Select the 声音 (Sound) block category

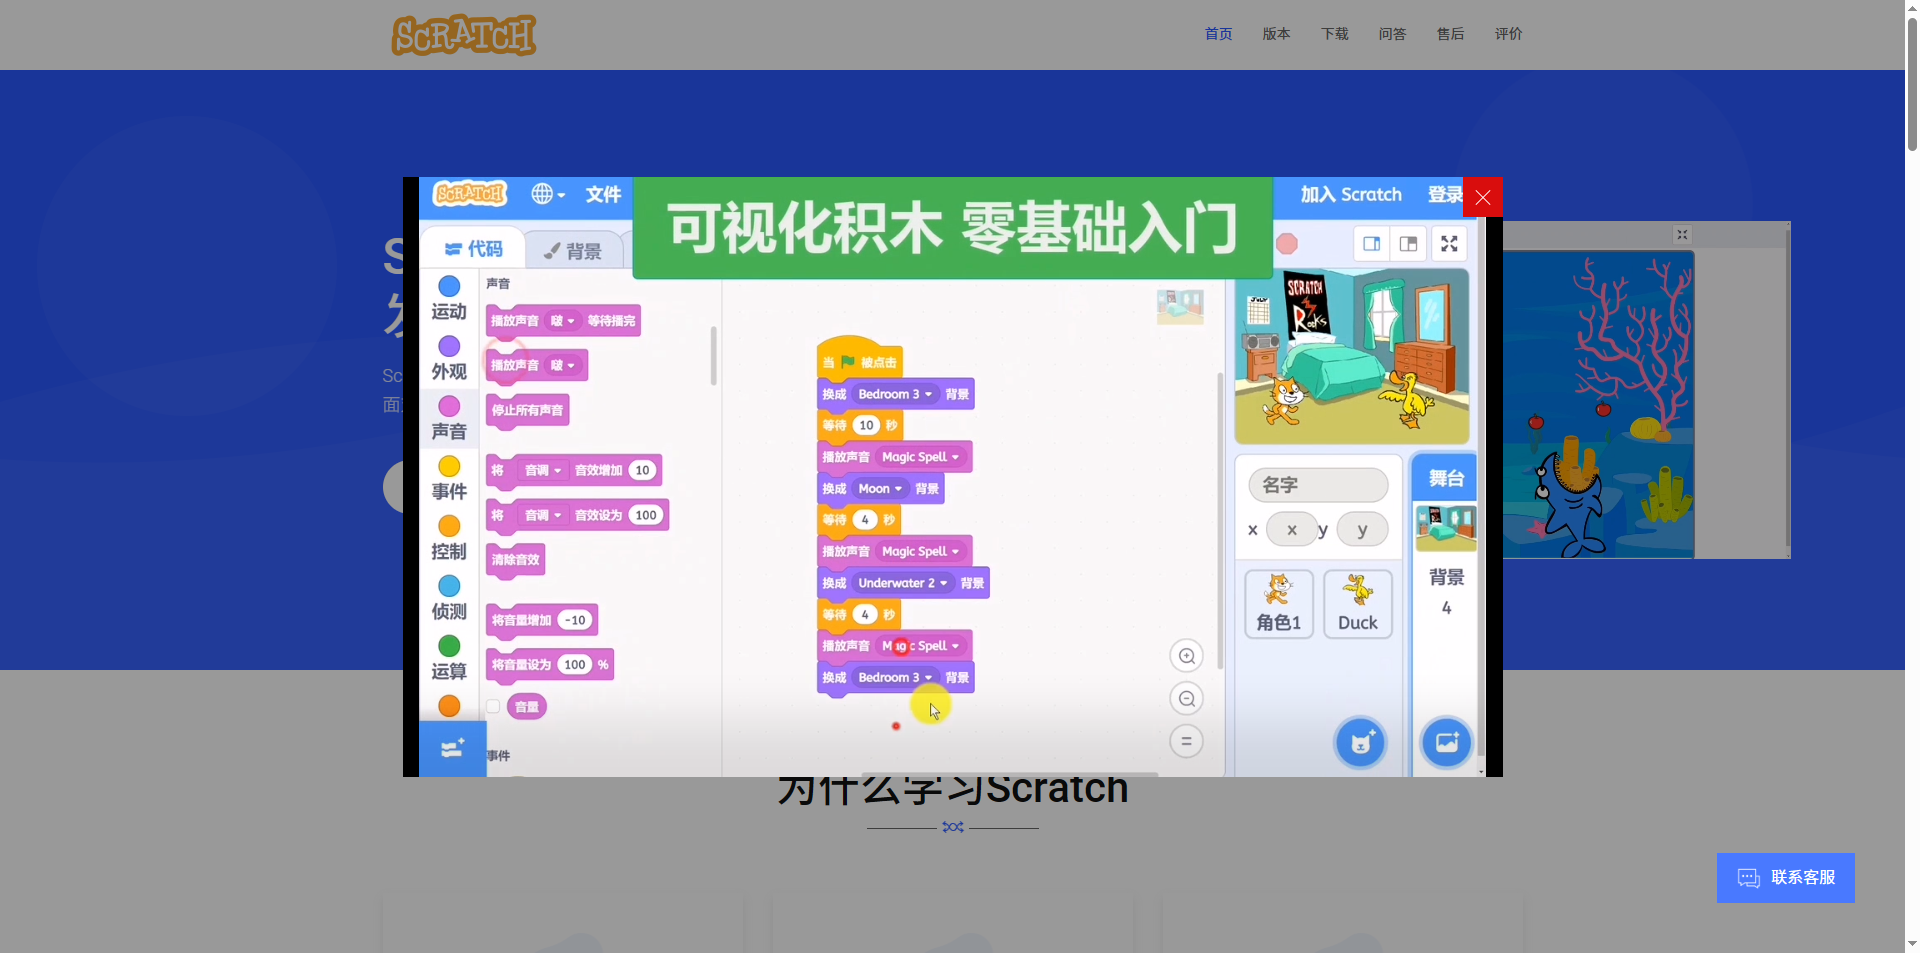click(449, 414)
